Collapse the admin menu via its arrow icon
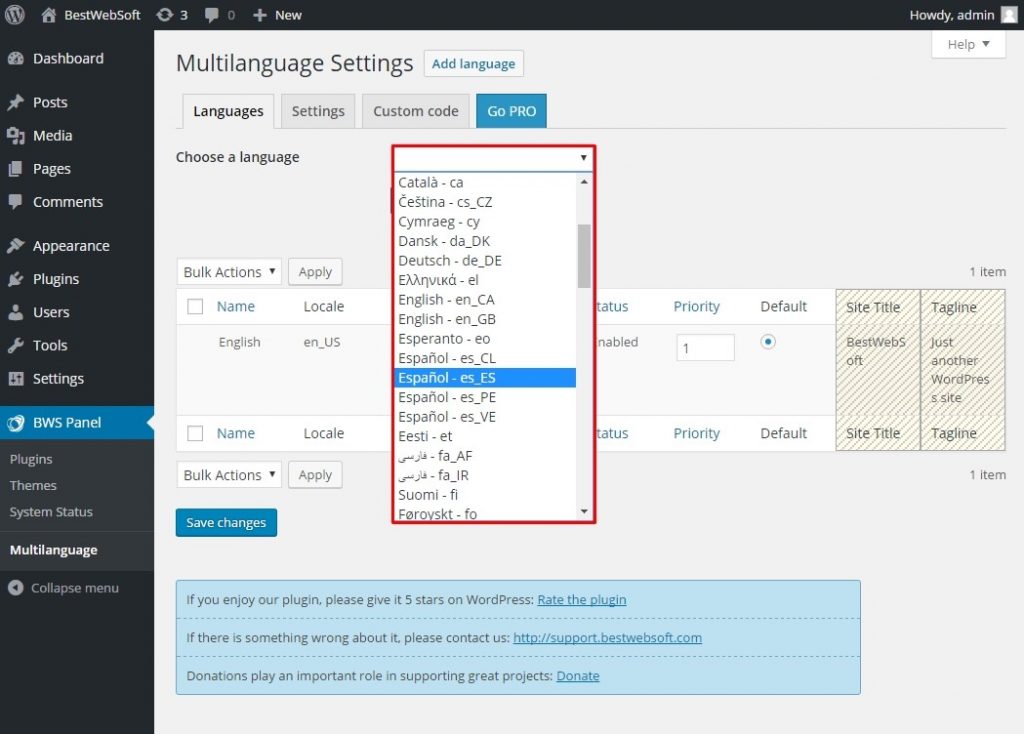1024x734 pixels. pos(16,588)
